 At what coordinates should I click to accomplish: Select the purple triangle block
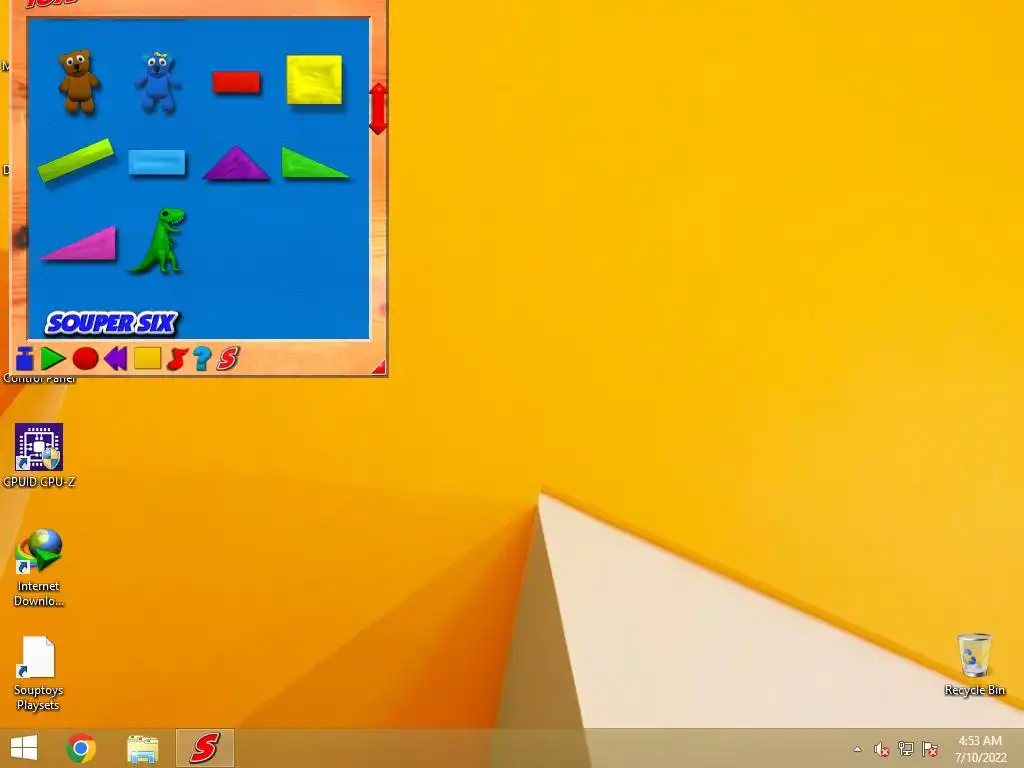pos(236,163)
